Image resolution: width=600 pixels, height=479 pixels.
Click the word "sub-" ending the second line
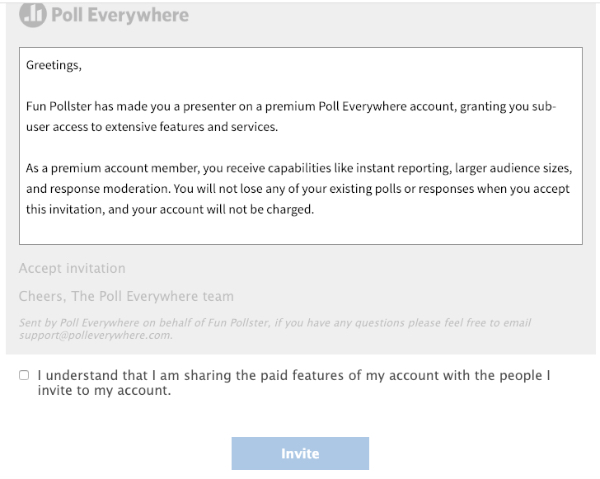coord(544,106)
